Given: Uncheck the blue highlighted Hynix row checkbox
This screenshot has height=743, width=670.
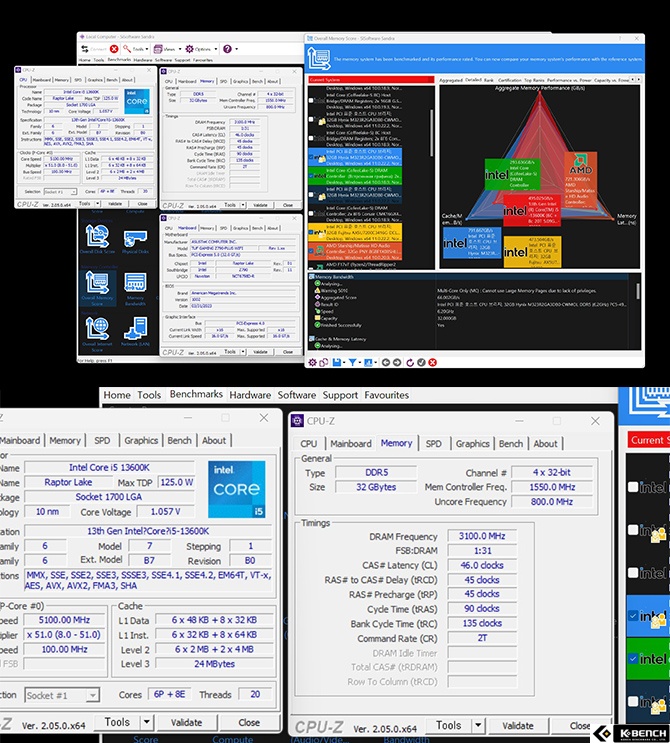Looking at the screenshot, I should pyautogui.click(x=311, y=157).
